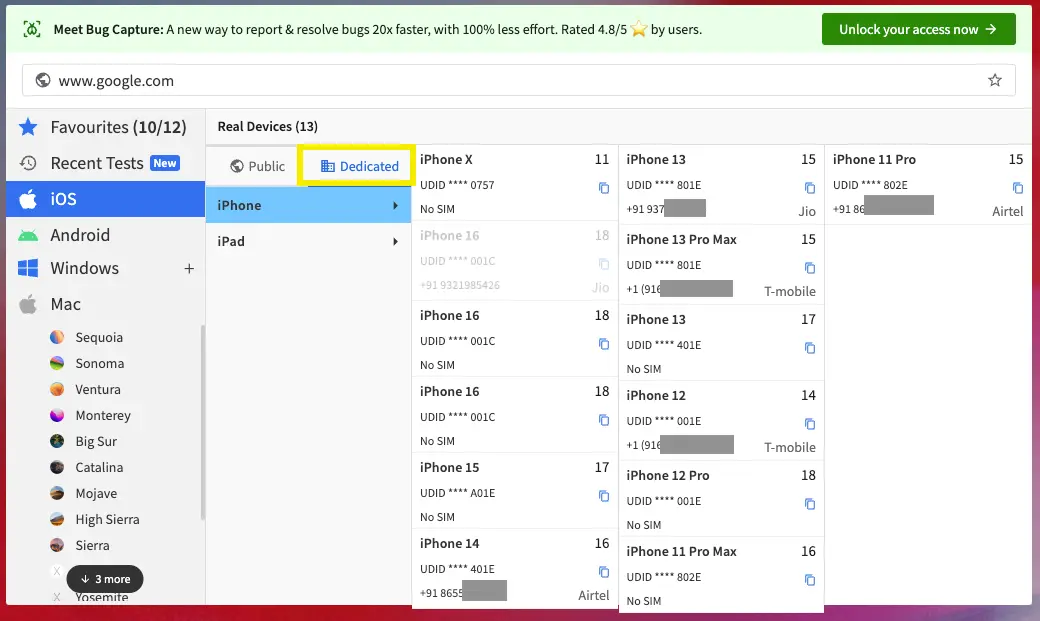This screenshot has height=621, width=1040.
Task: Click the URL input field showing www.google.com
Action: (500, 81)
